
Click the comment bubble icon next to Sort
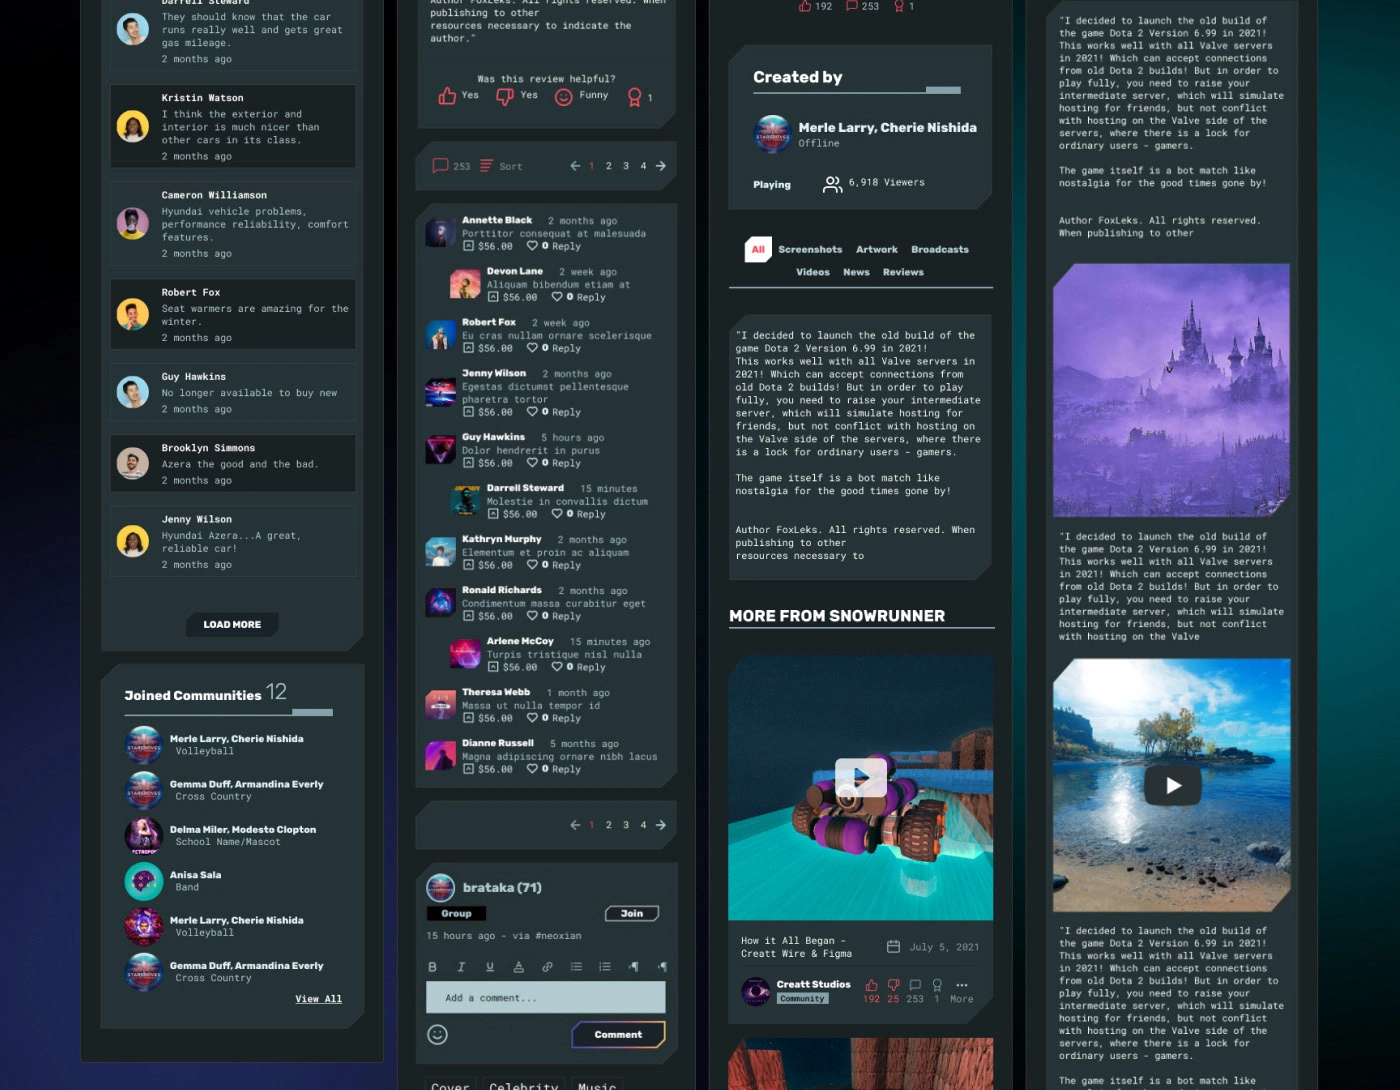coord(440,166)
